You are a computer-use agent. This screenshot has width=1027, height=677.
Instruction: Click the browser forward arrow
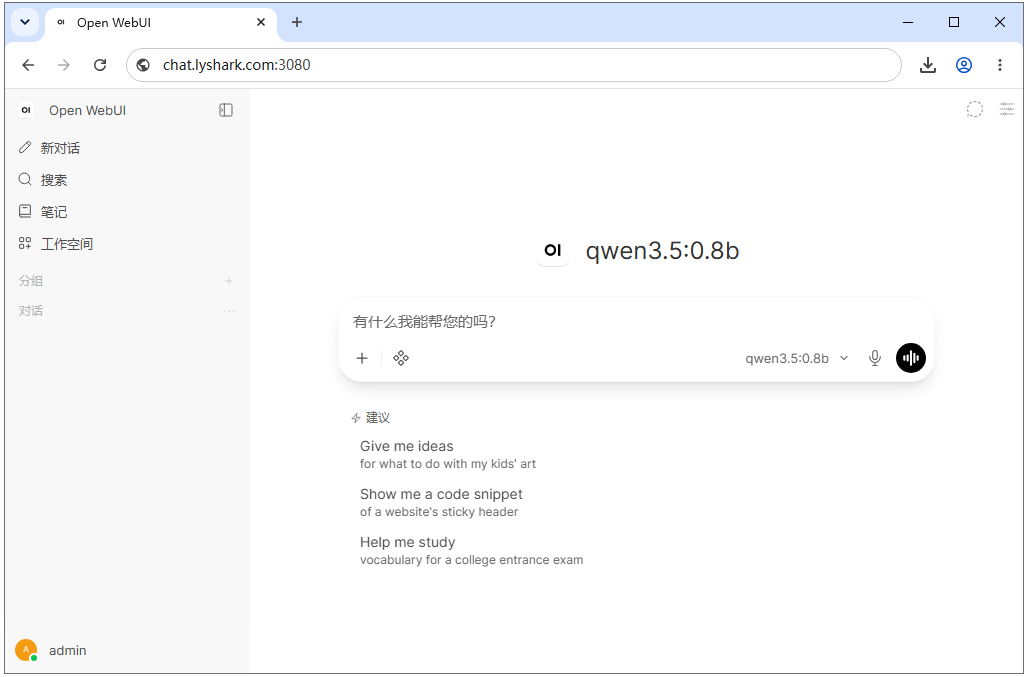click(x=64, y=65)
